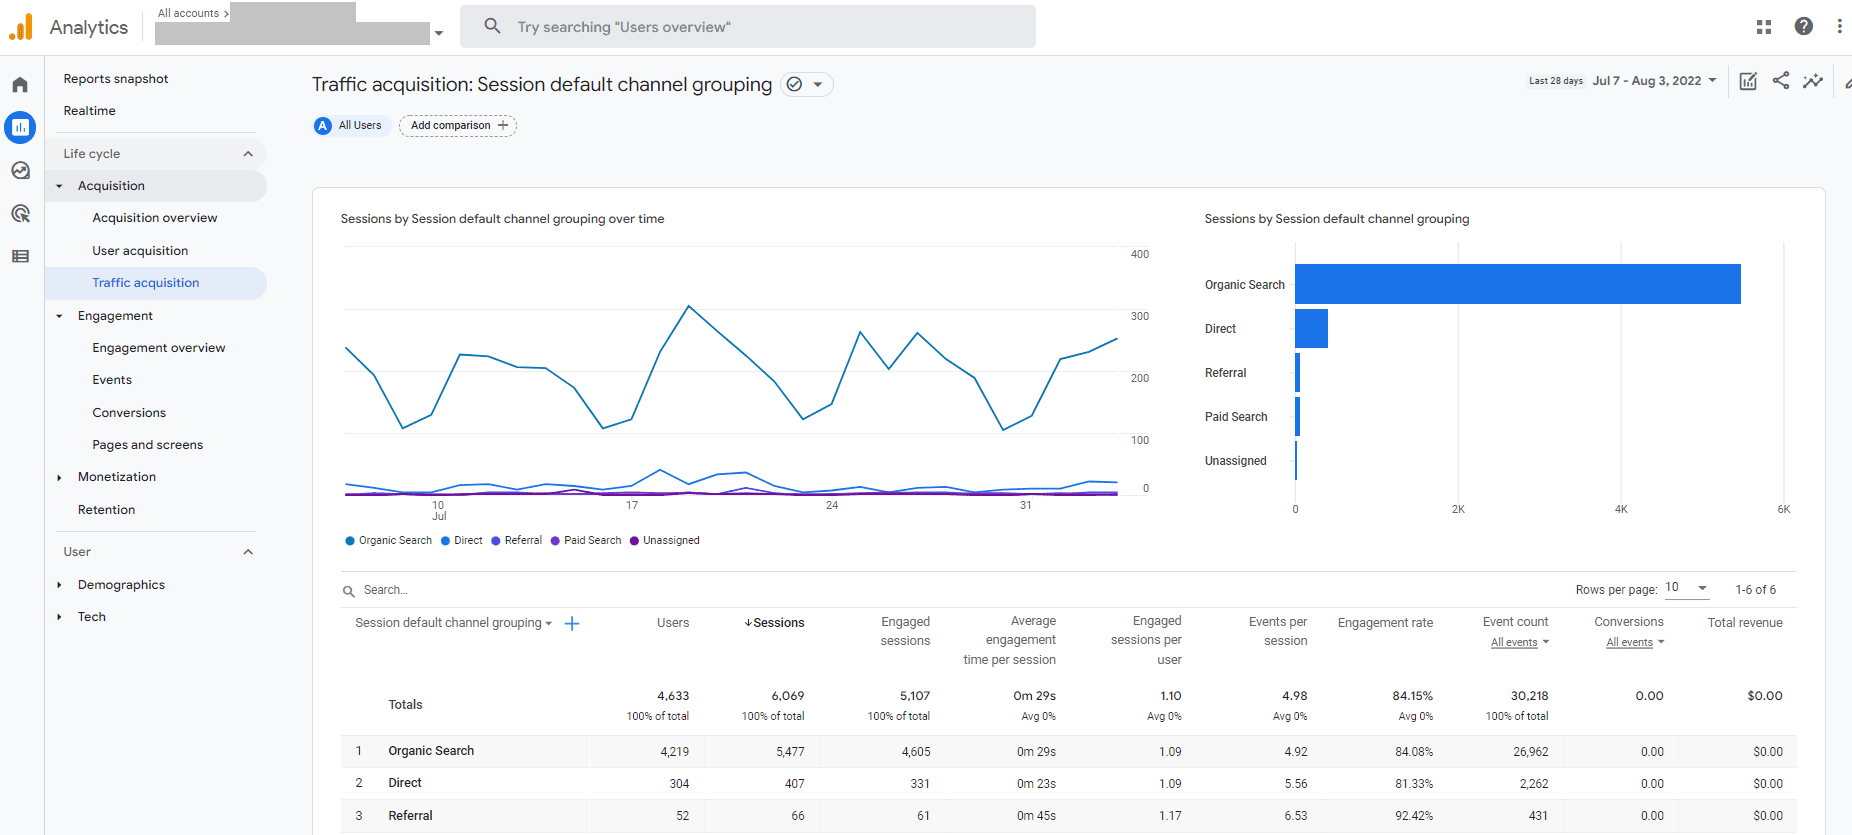Click the Organic Search bar in bar chart
This screenshot has height=835, width=1852.
point(1518,284)
